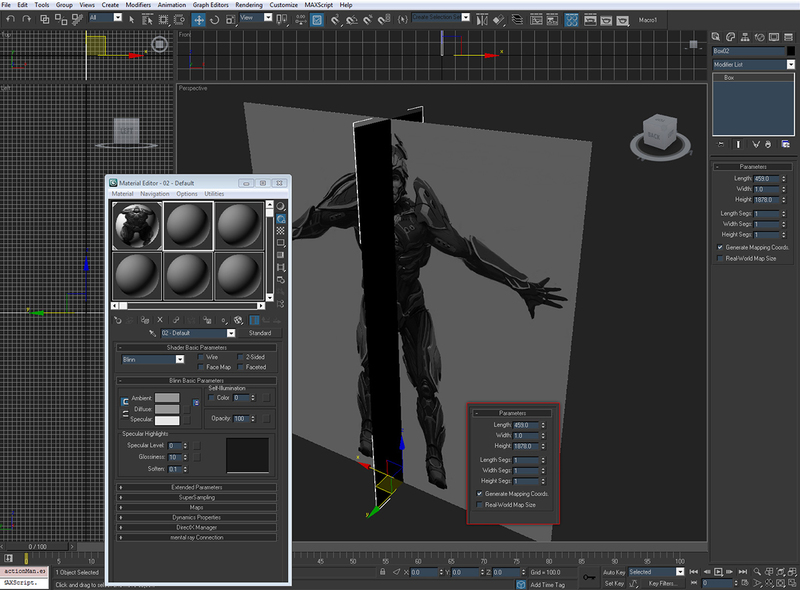Switch to the Modify command panel tab
The width and height of the screenshot is (800, 590).
(731, 37)
